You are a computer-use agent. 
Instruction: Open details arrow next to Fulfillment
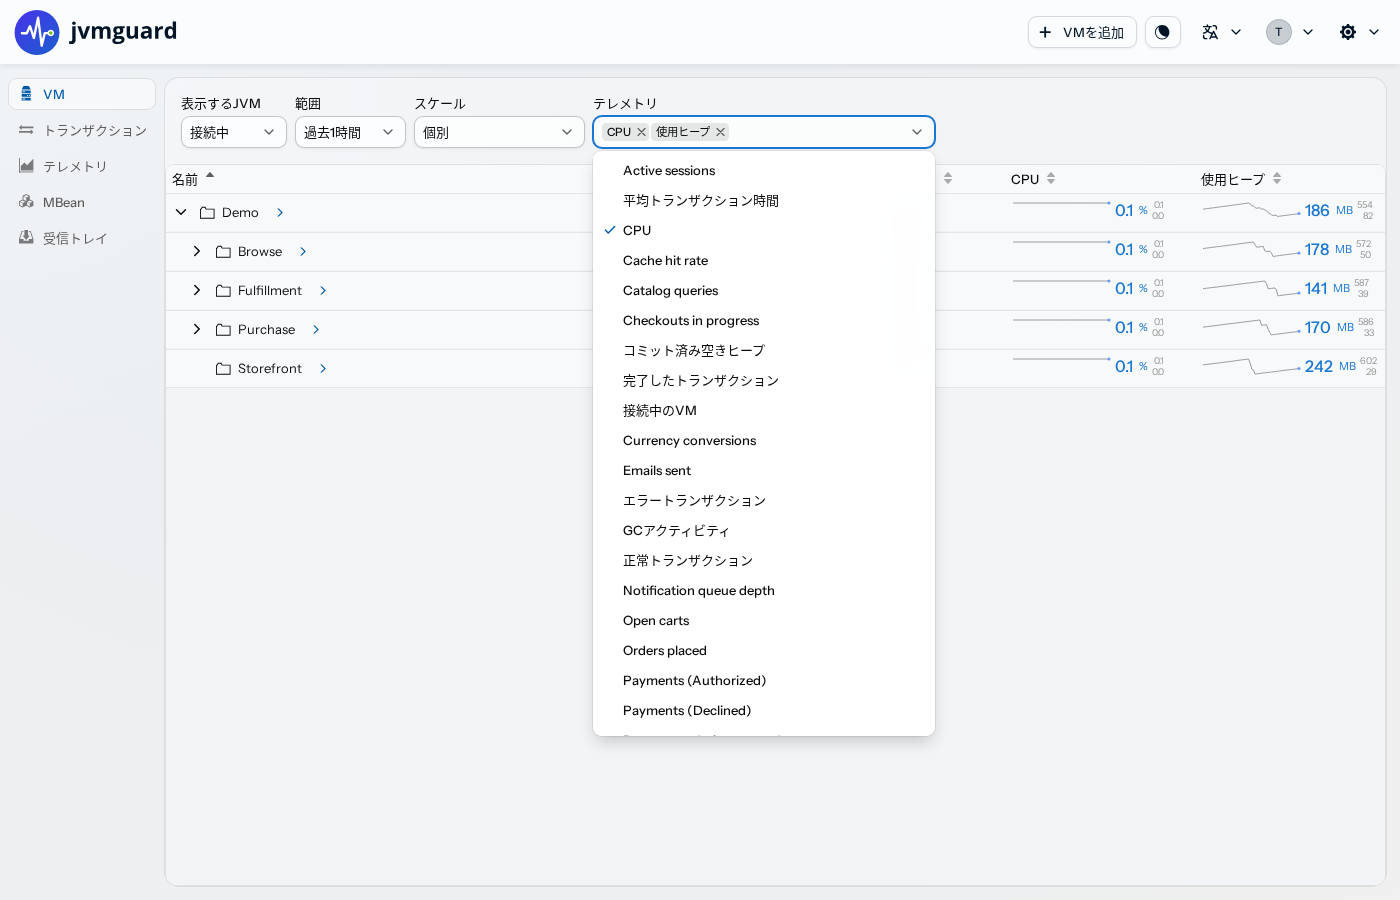(323, 291)
